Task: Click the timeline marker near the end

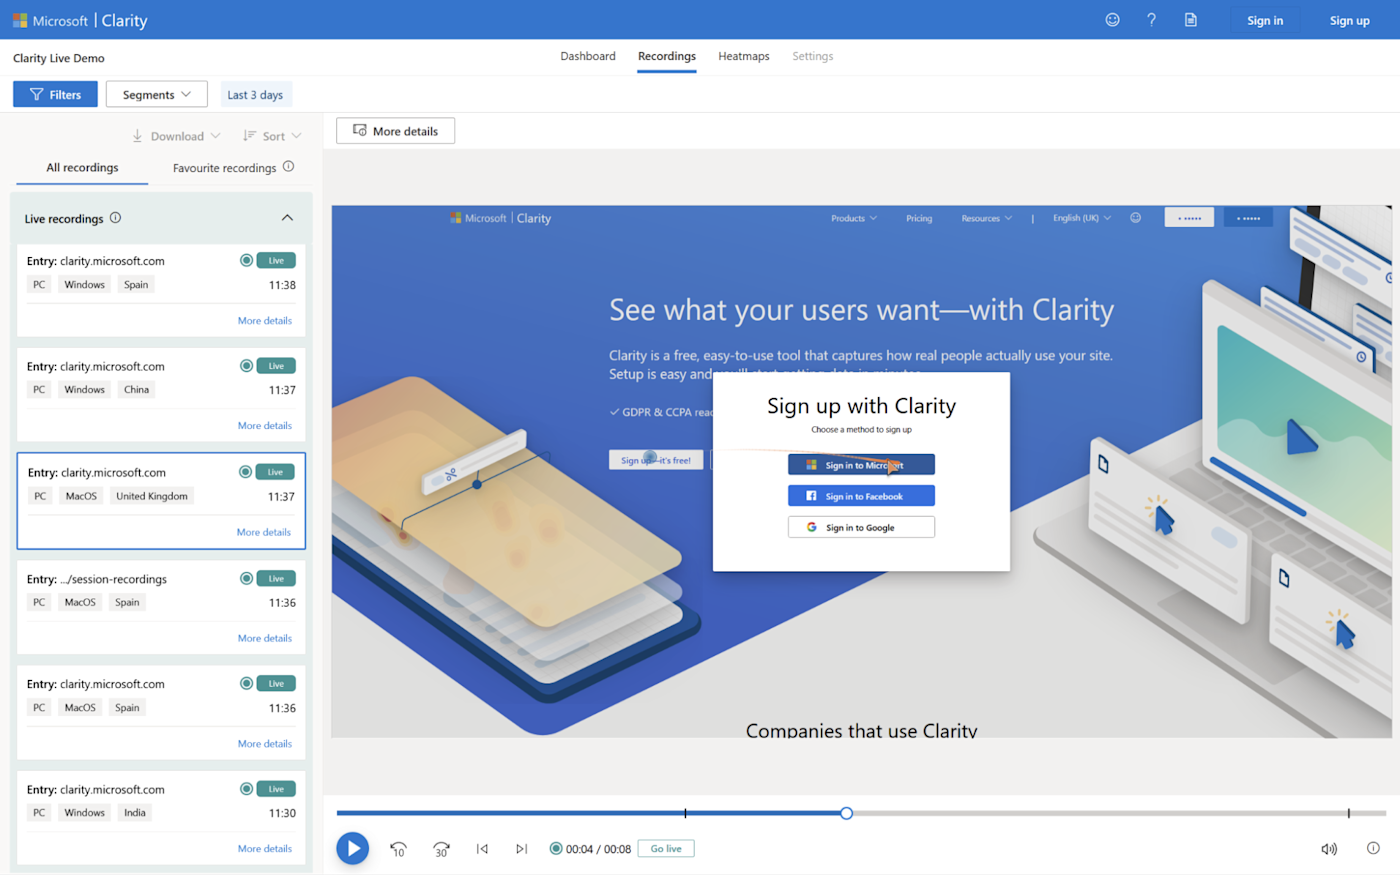Action: tap(1348, 813)
